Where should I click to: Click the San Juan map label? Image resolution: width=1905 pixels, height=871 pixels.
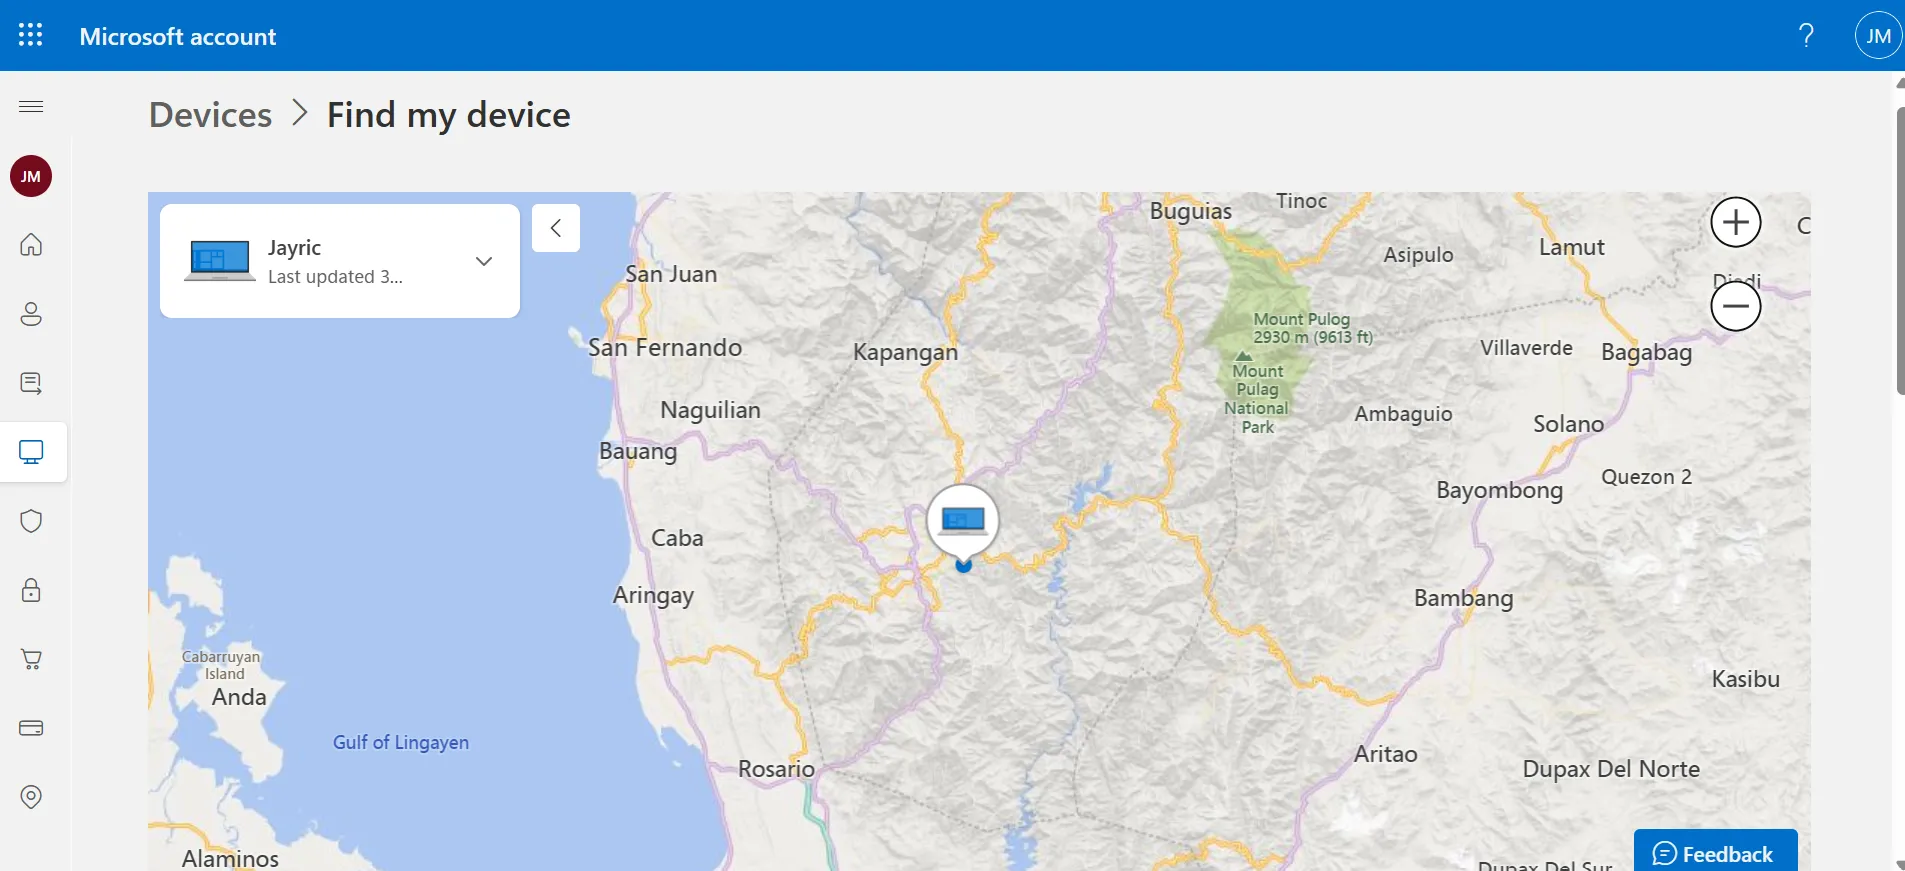pyautogui.click(x=671, y=274)
